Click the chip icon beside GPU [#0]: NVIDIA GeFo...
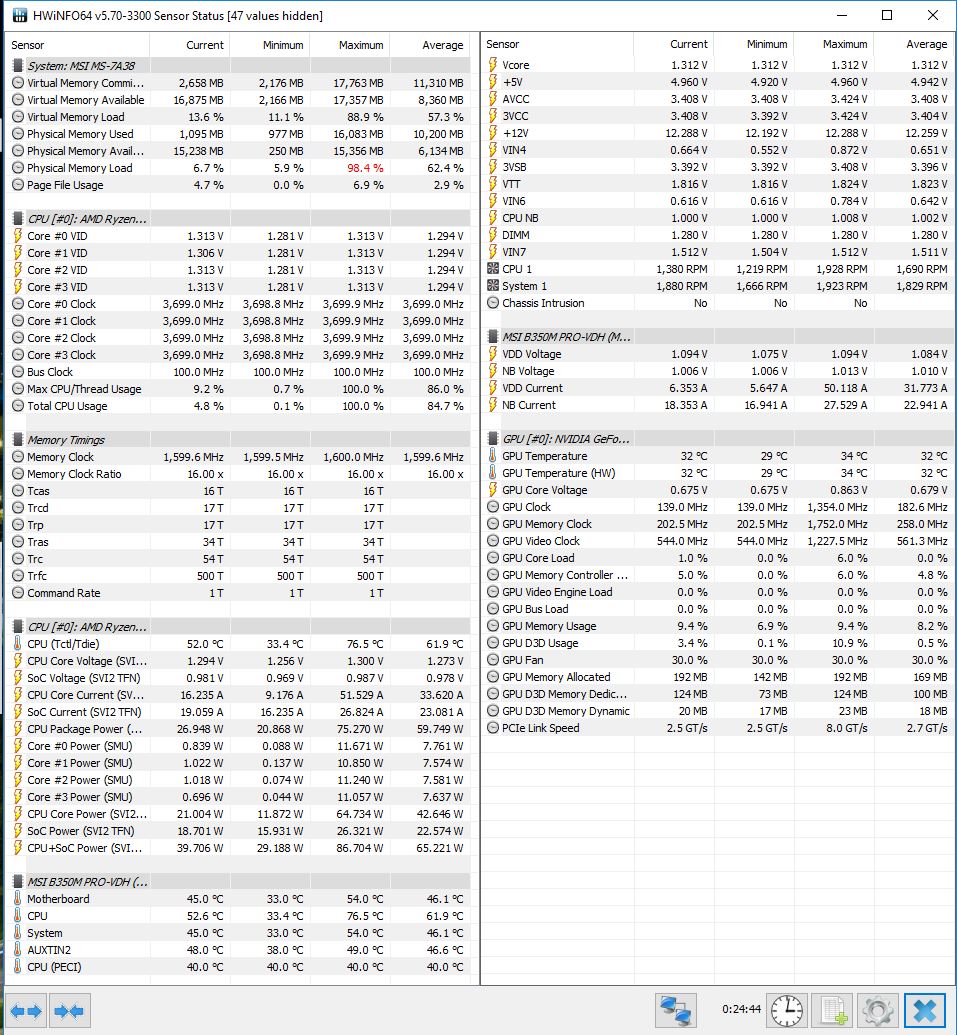Image resolution: width=957 pixels, height=1035 pixels. click(x=492, y=439)
